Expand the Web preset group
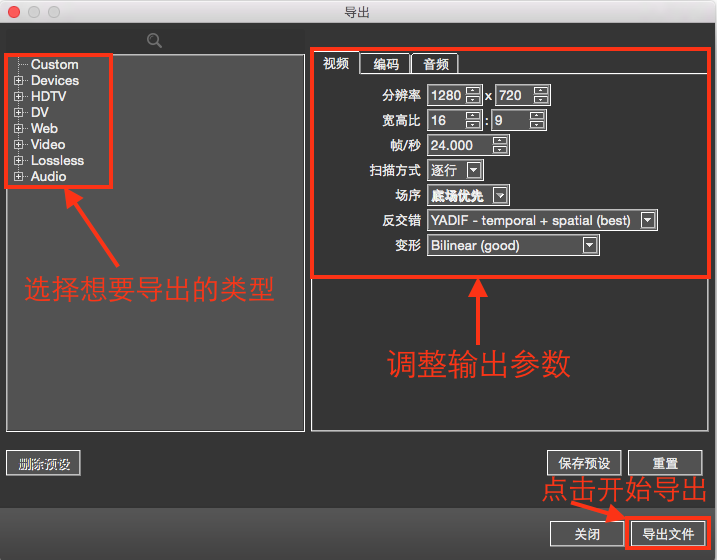 tap(18, 128)
